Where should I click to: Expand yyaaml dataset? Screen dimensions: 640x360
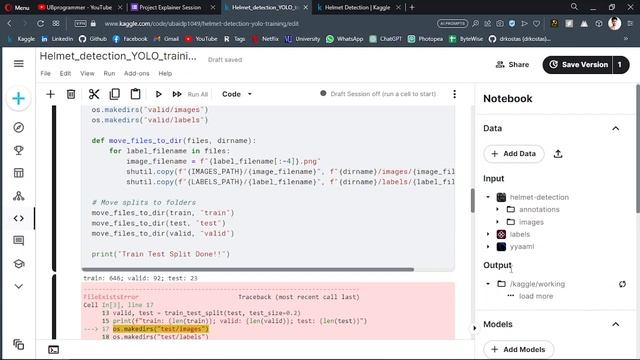[488, 247]
